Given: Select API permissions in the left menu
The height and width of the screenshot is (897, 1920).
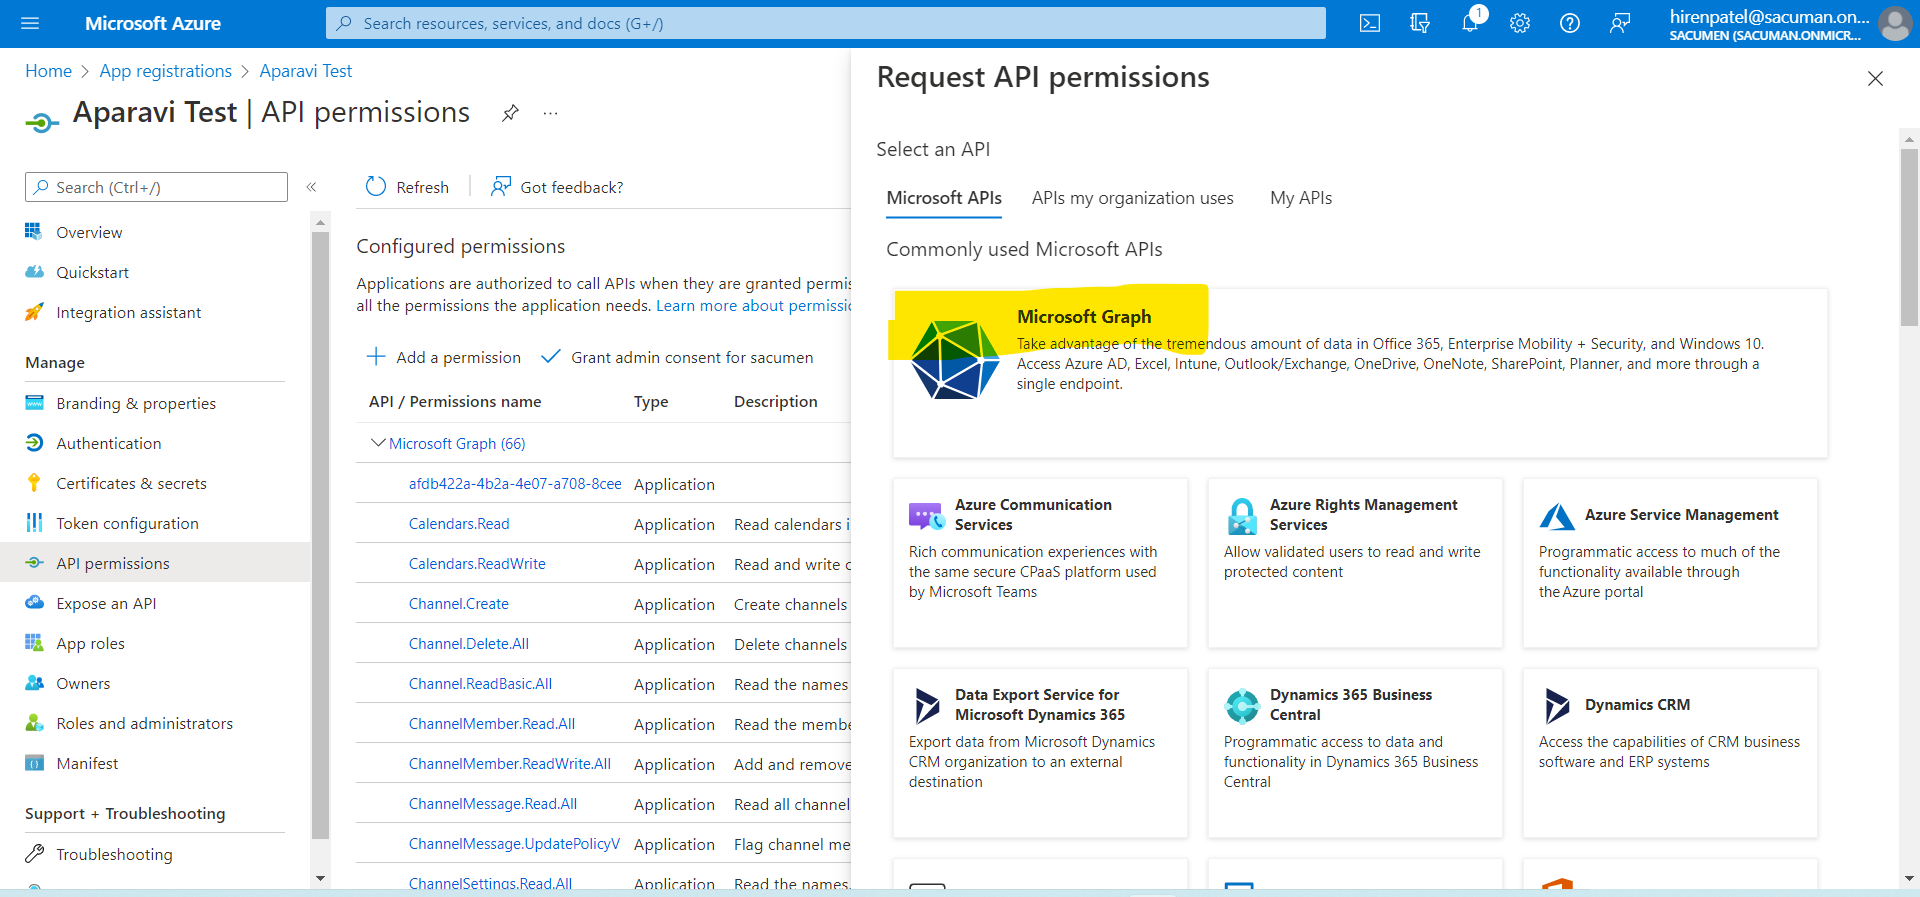Looking at the screenshot, I should (155, 563).
